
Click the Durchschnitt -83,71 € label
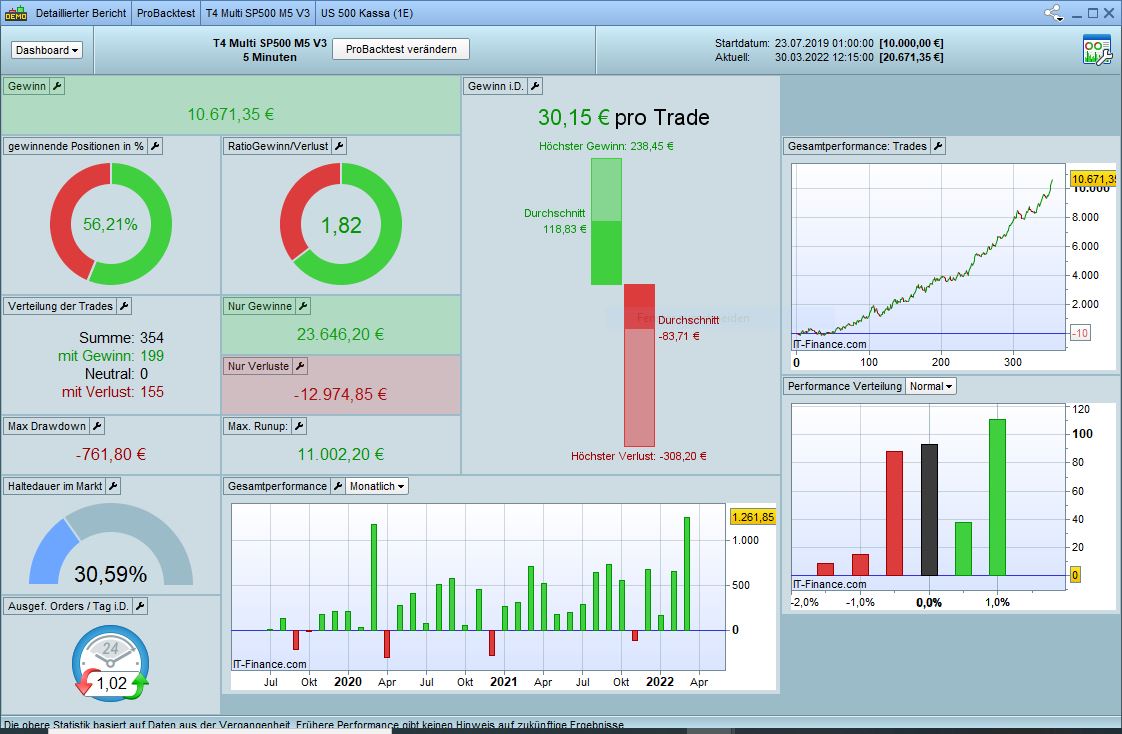point(688,328)
